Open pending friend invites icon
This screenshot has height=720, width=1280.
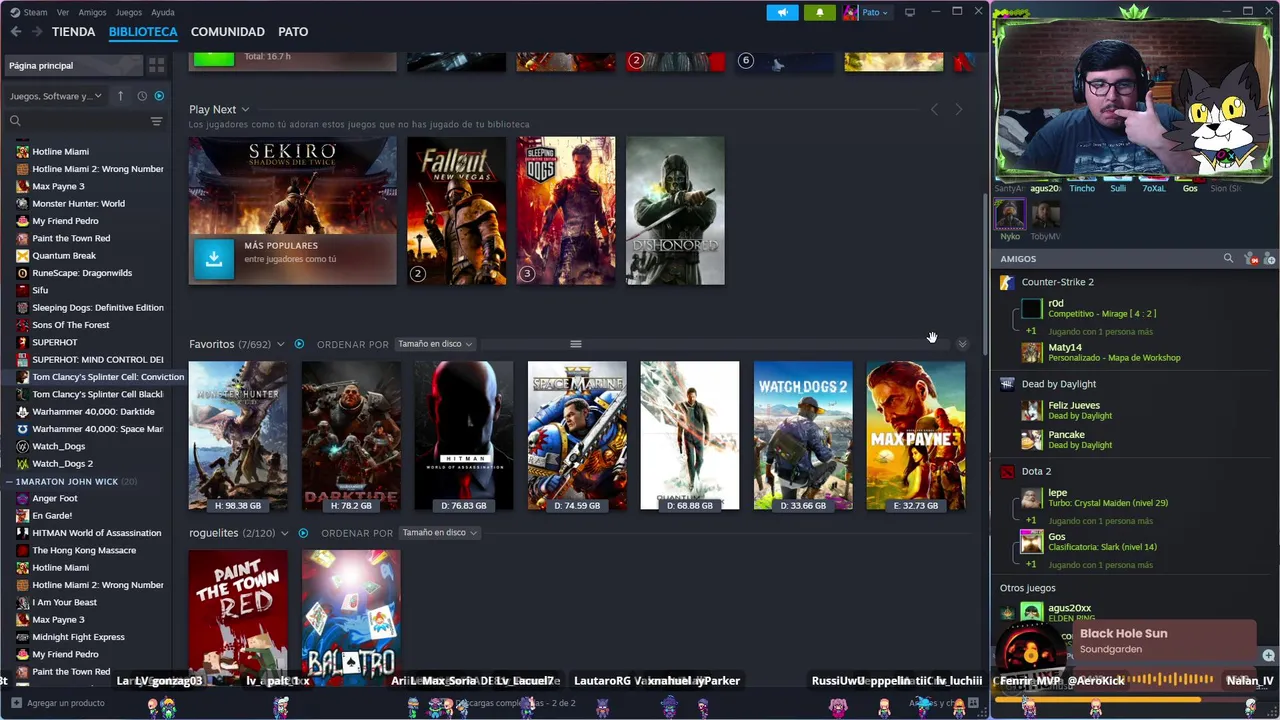(x=1250, y=258)
